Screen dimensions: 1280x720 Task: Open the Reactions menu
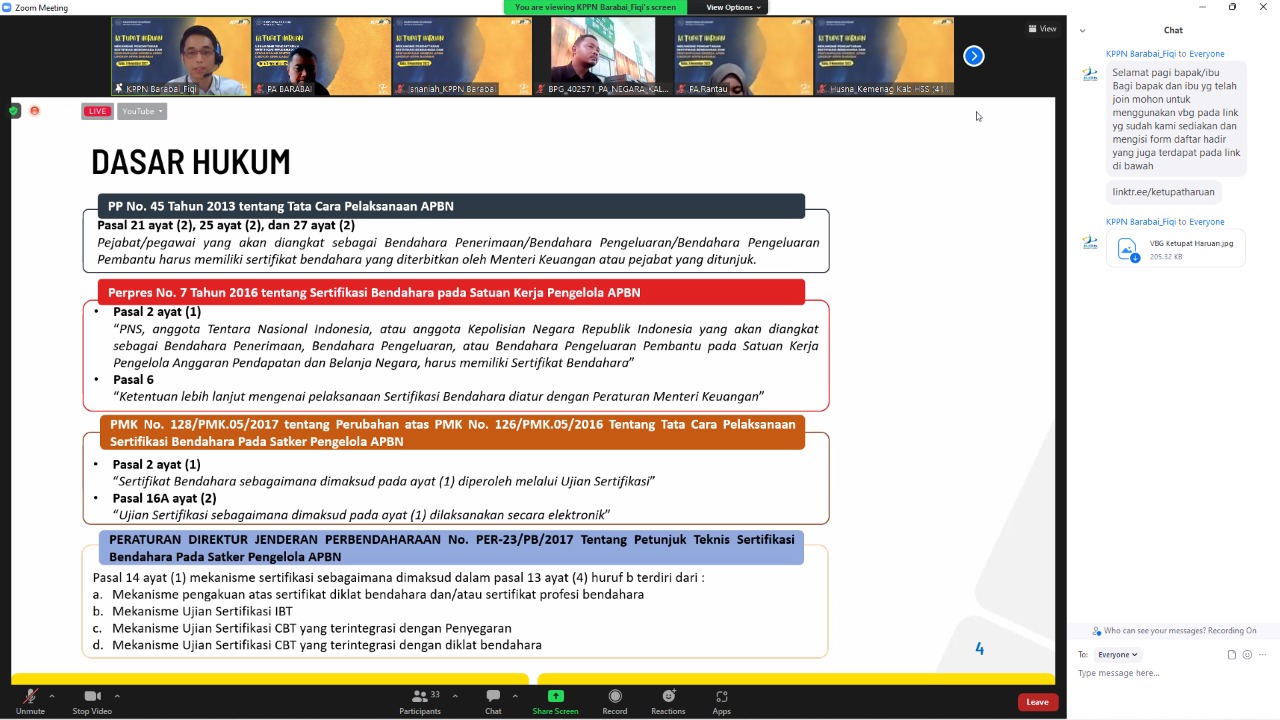[668, 700]
